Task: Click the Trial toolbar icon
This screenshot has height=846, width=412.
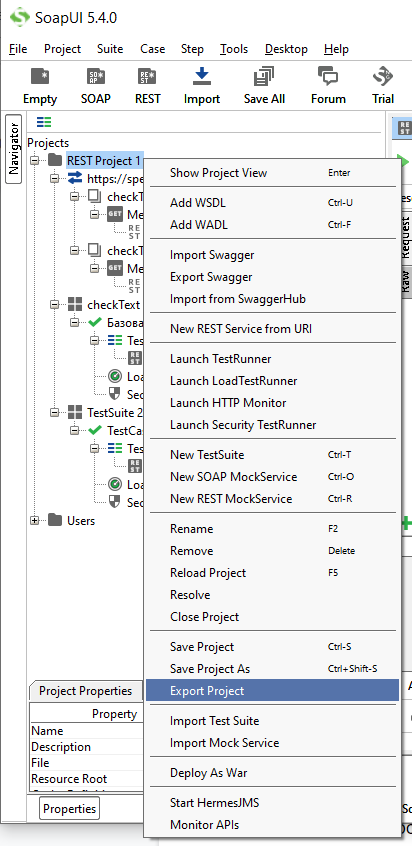Action: (x=383, y=76)
